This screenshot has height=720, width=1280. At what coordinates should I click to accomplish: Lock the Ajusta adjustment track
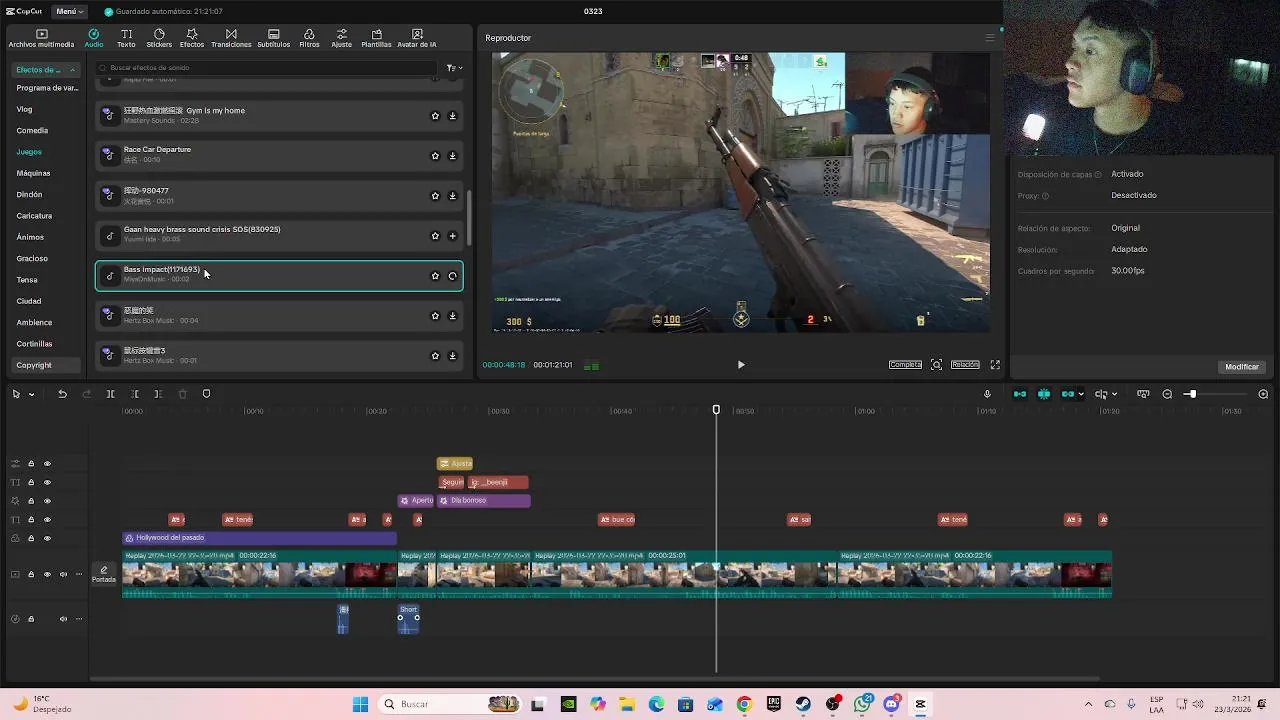click(x=31, y=464)
